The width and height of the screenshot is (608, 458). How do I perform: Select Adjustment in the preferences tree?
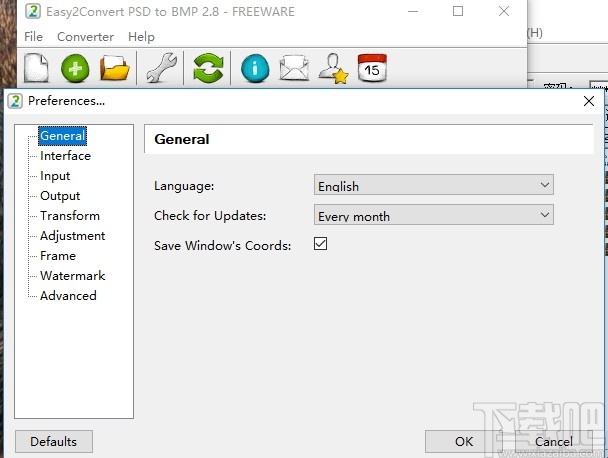[73, 236]
